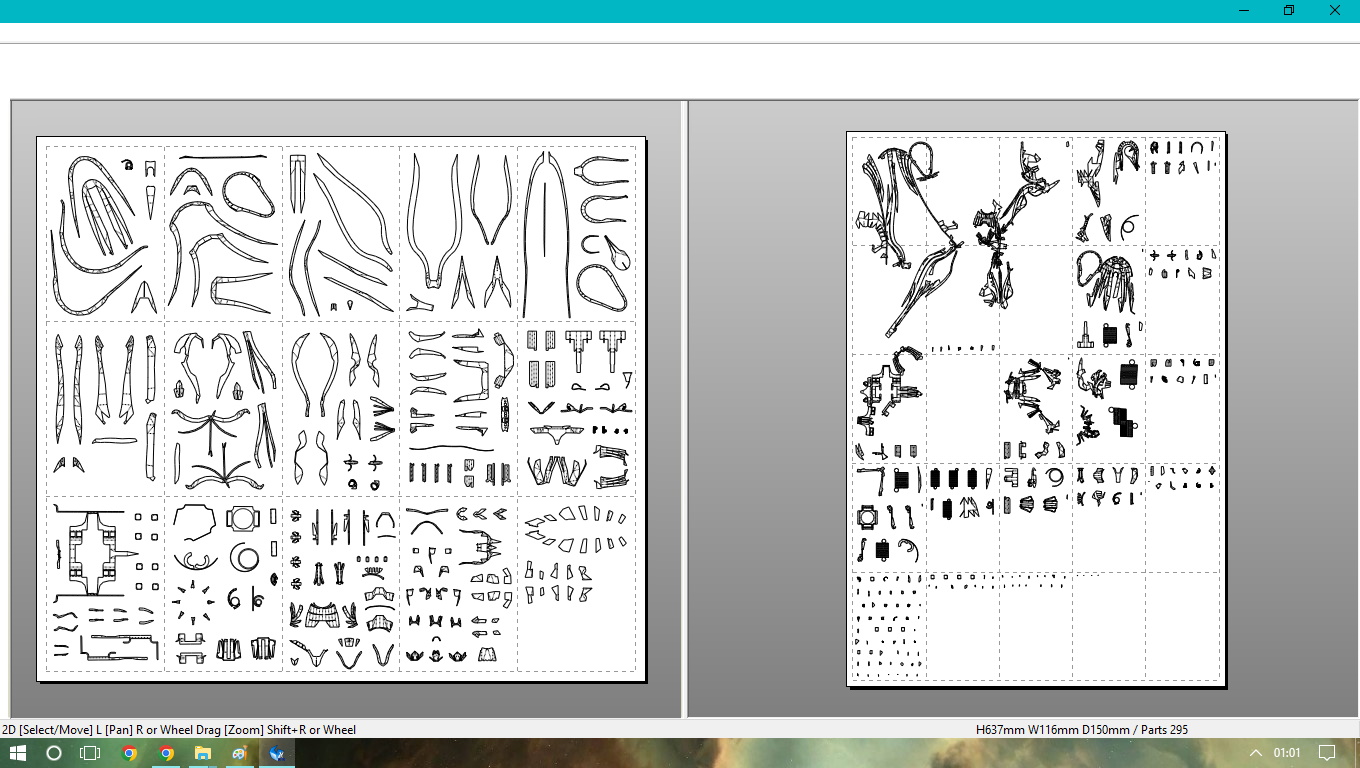Select the active Pepakura app taskbar icon
The width and height of the screenshot is (1360, 768).
pos(276,753)
